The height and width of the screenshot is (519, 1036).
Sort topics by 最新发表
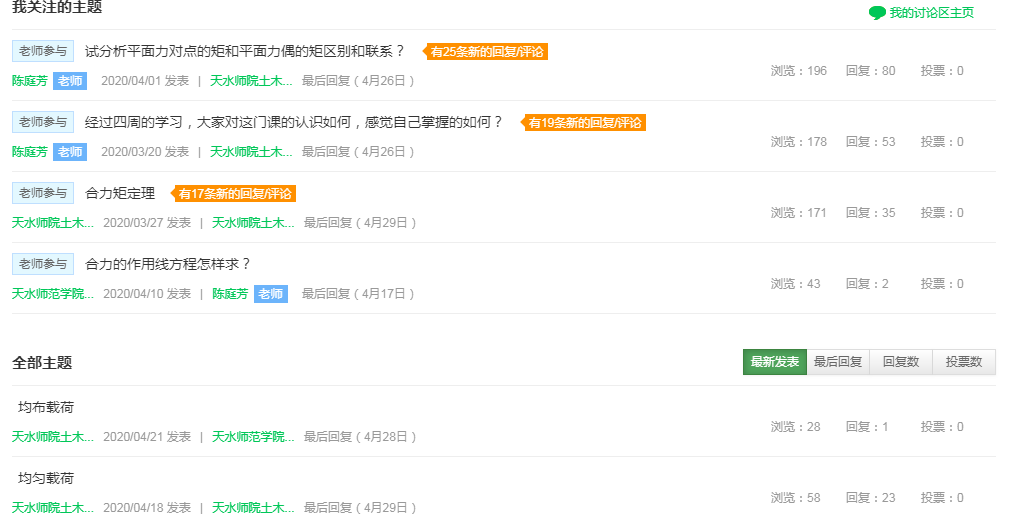(774, 362)
